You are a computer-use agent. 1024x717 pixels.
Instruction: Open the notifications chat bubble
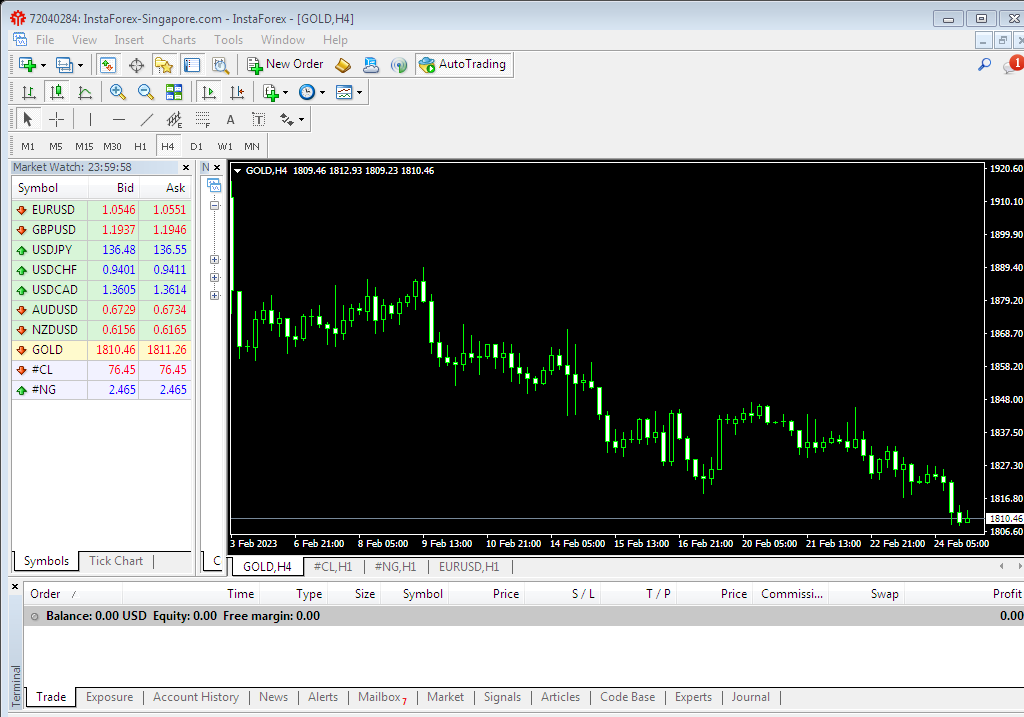pyautogui.click(x=1013, y=64)
